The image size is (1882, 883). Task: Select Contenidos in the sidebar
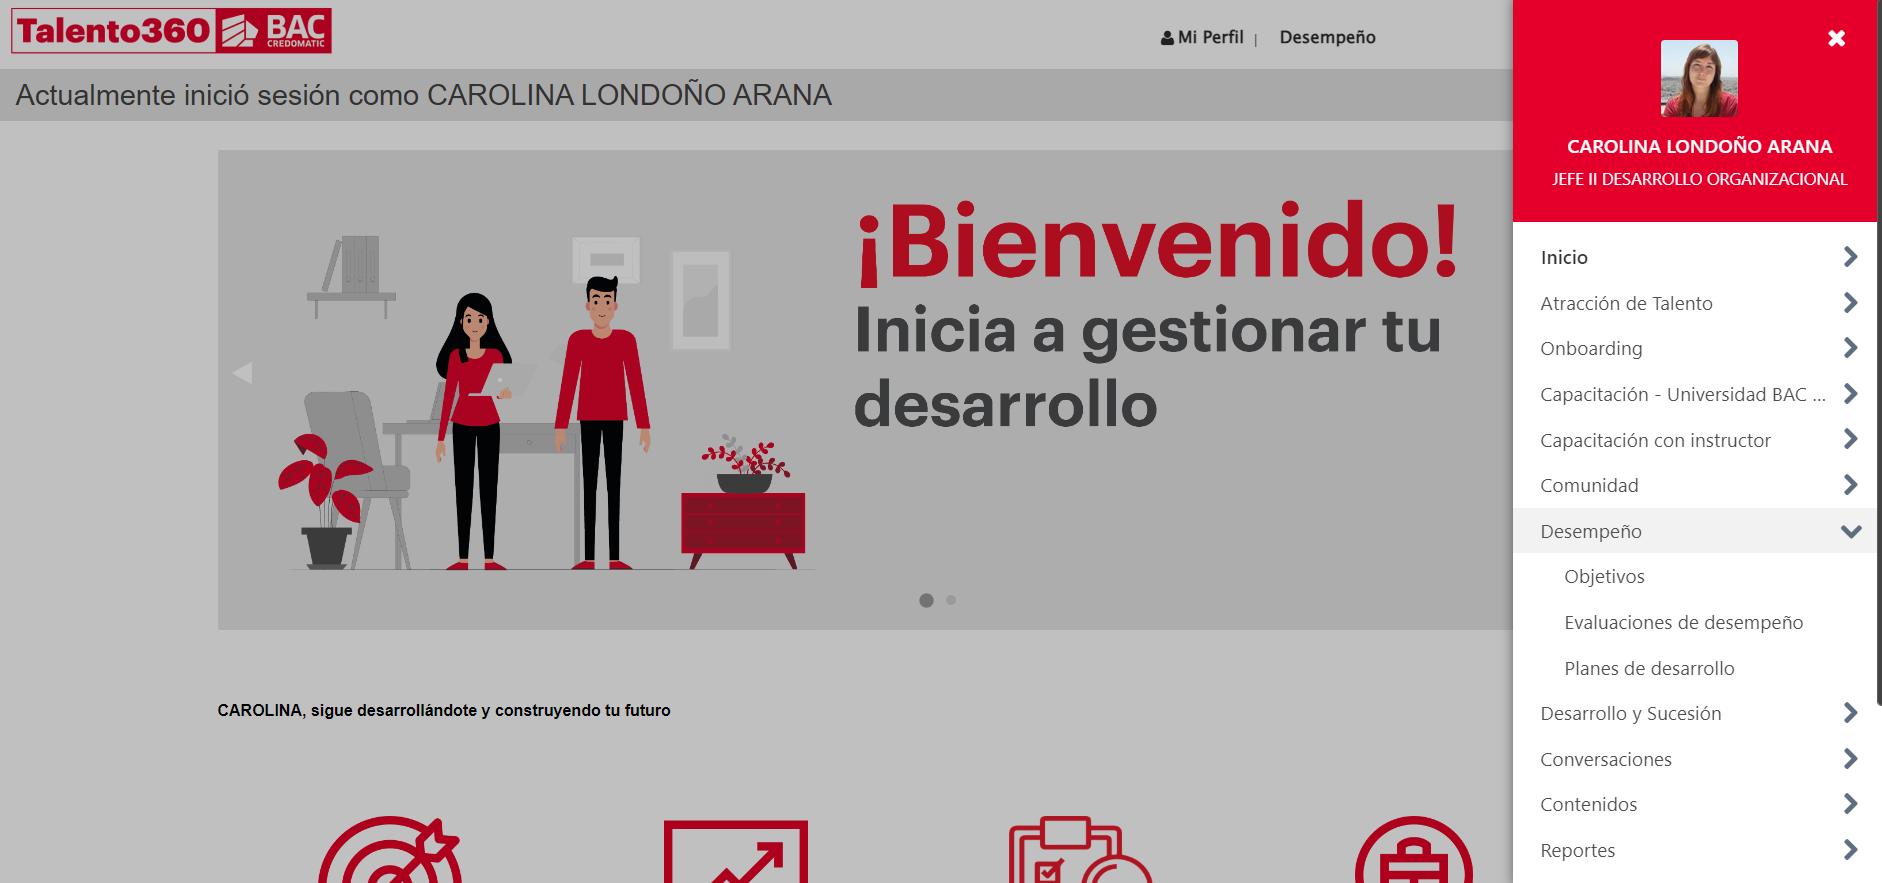1589,805
